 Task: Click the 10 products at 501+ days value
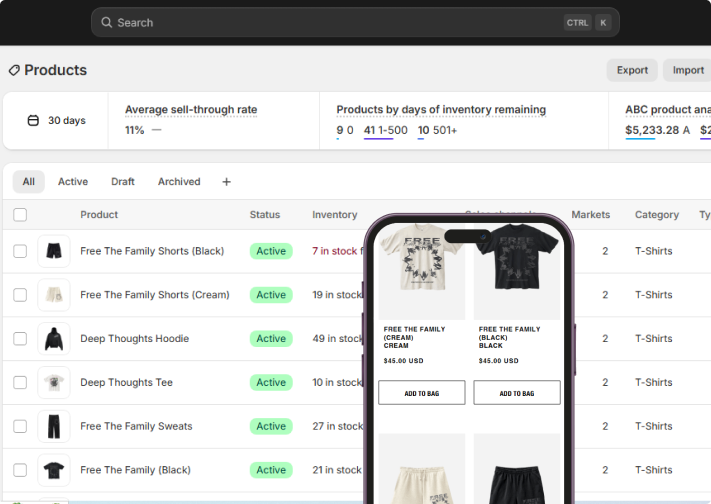click(x=437, y=130)
